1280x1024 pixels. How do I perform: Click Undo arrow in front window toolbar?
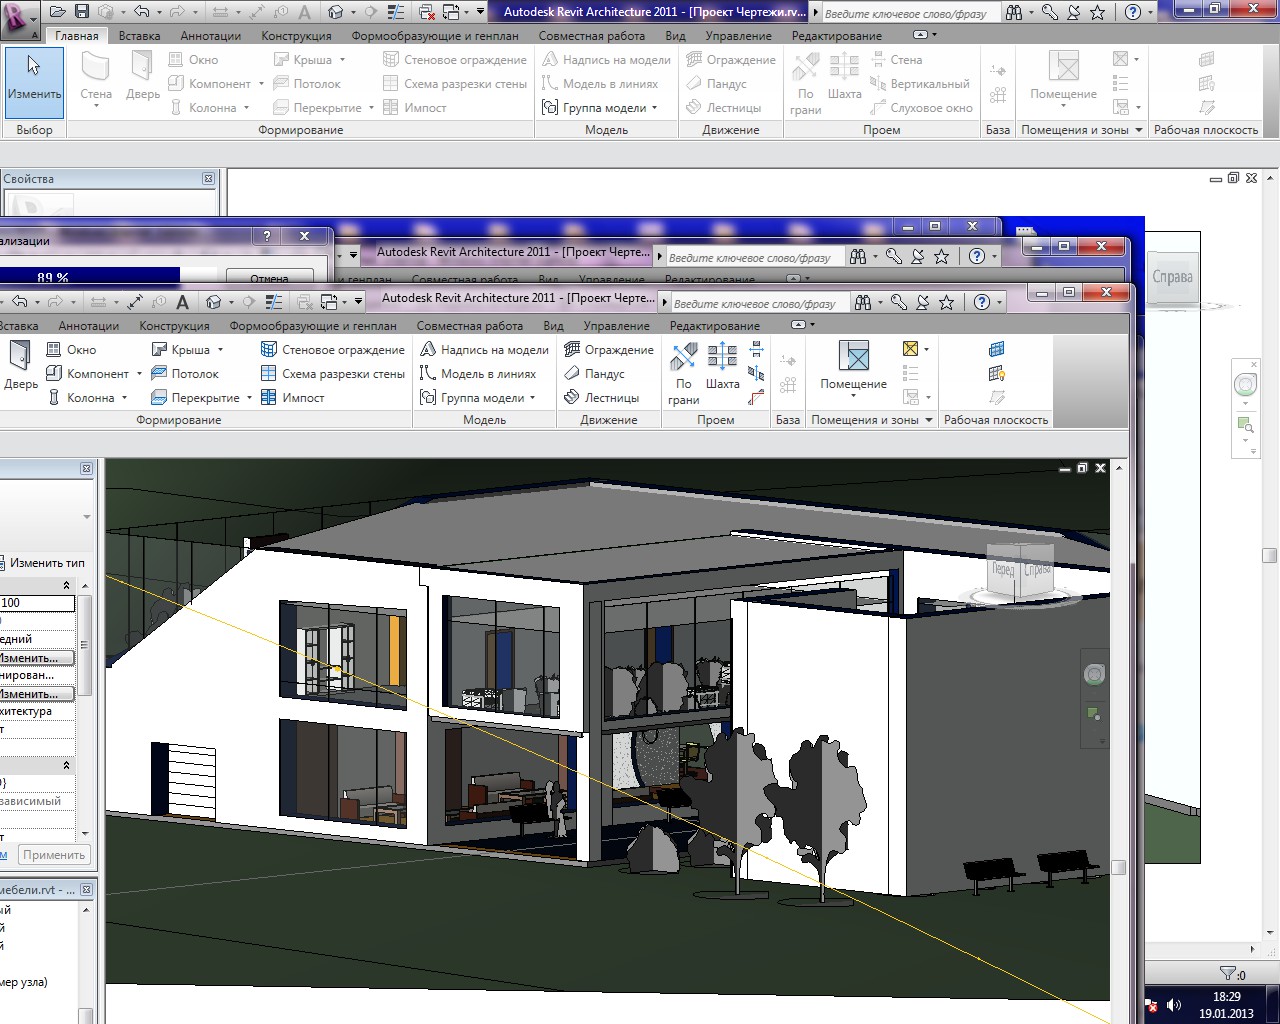(x=18, y=302)
